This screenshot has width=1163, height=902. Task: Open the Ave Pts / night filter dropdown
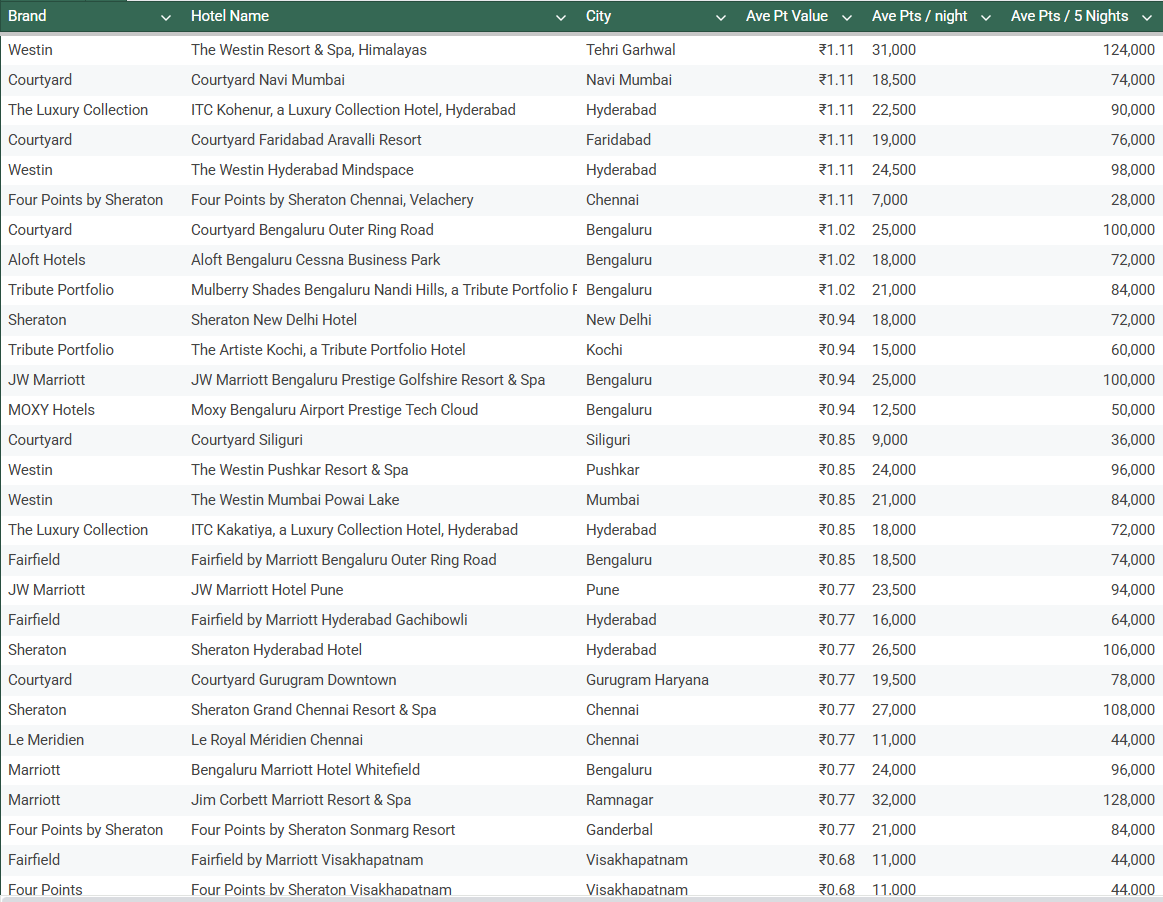pyautogui.click(x=986, y=17)
